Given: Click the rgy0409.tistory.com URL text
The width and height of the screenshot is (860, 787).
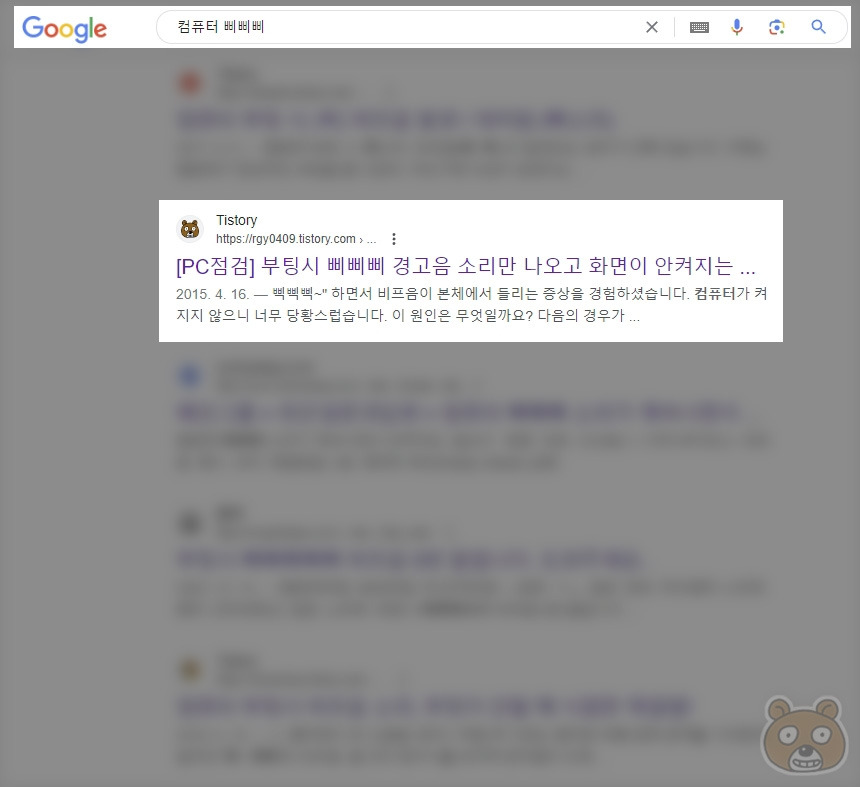Looking at the screenshot, I should click(296, 239).
